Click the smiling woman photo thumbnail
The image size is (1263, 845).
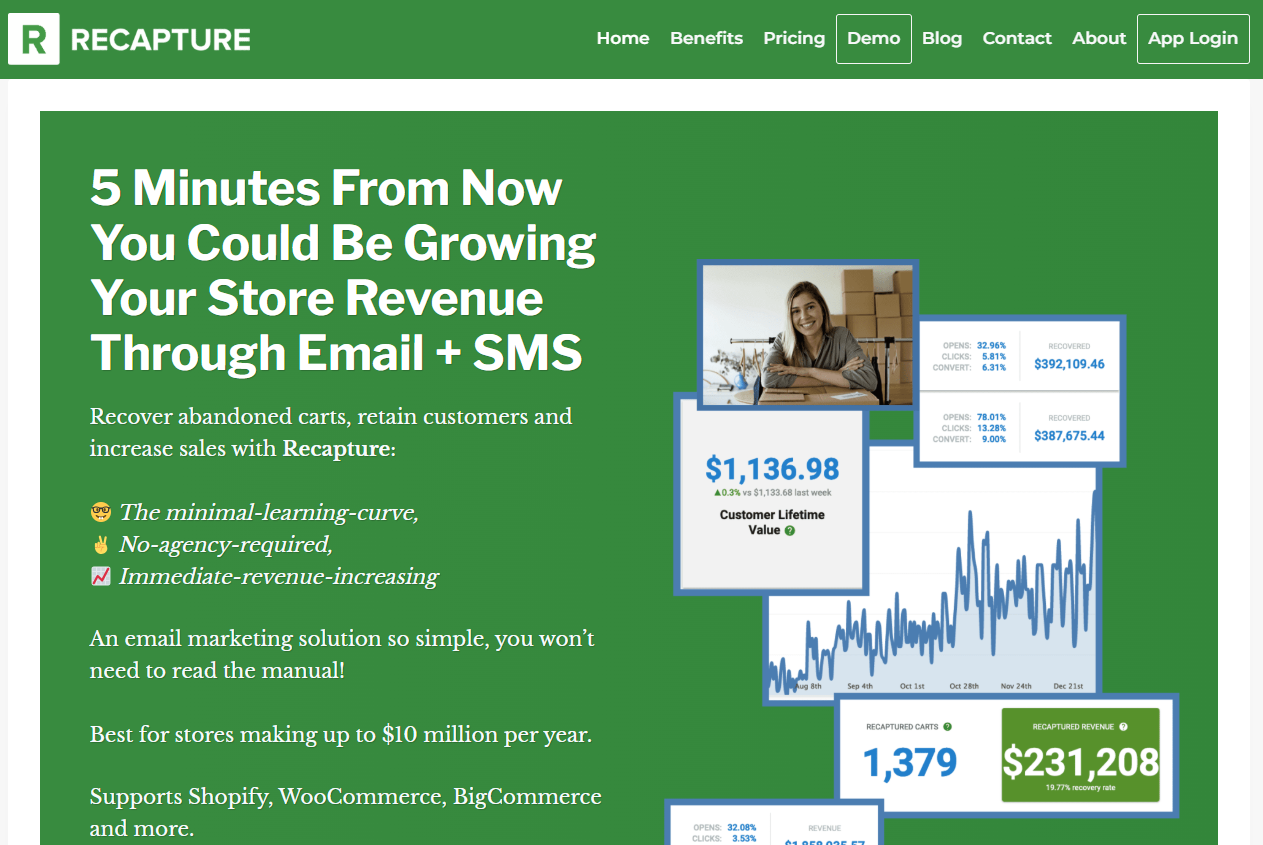click(x=808, y=335)
